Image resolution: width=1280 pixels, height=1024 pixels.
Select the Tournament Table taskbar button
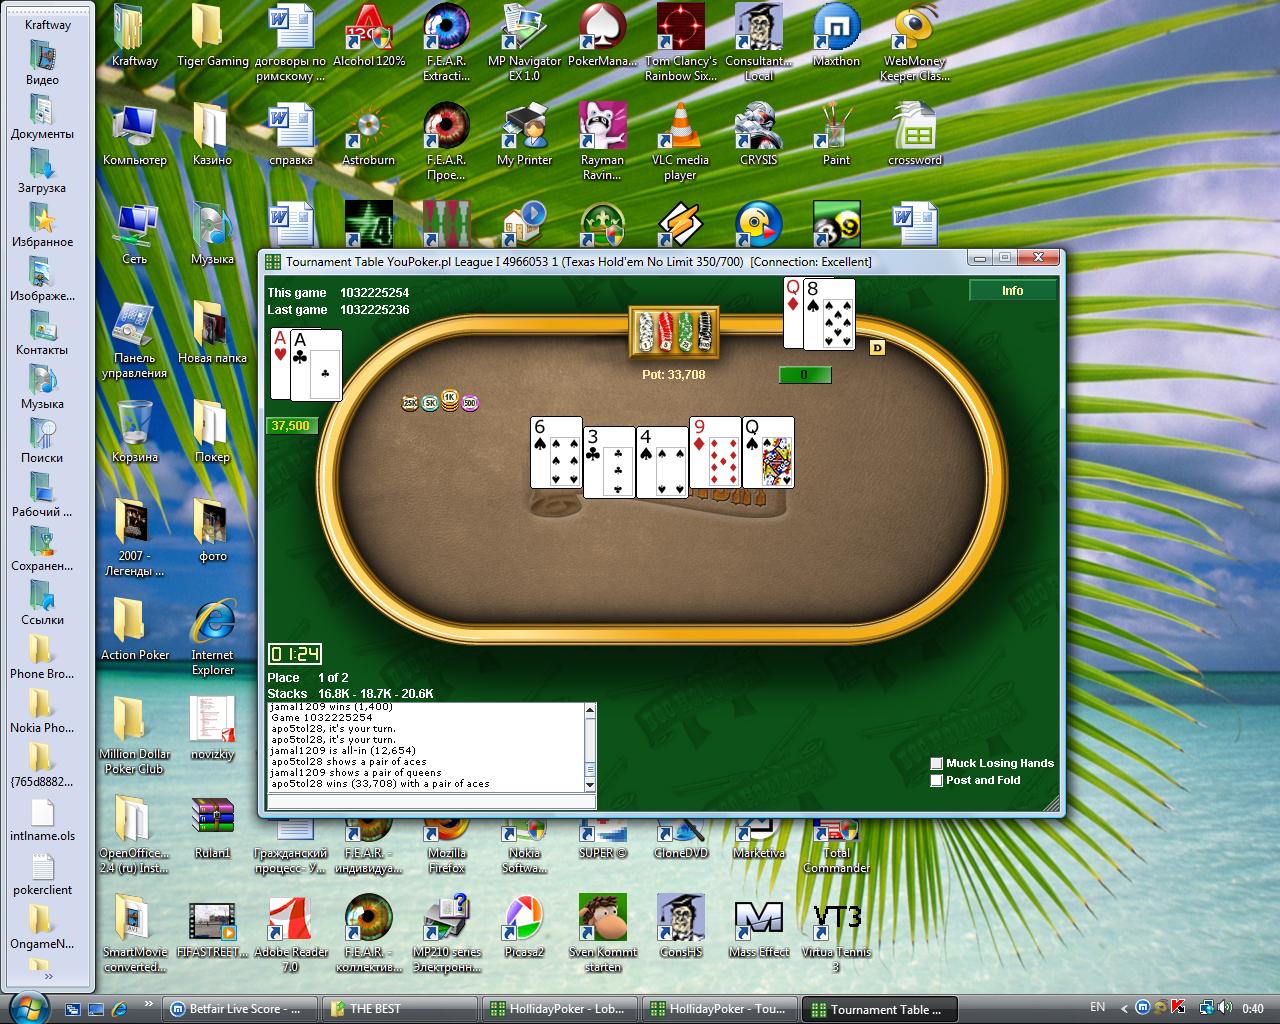(879, 1009)
